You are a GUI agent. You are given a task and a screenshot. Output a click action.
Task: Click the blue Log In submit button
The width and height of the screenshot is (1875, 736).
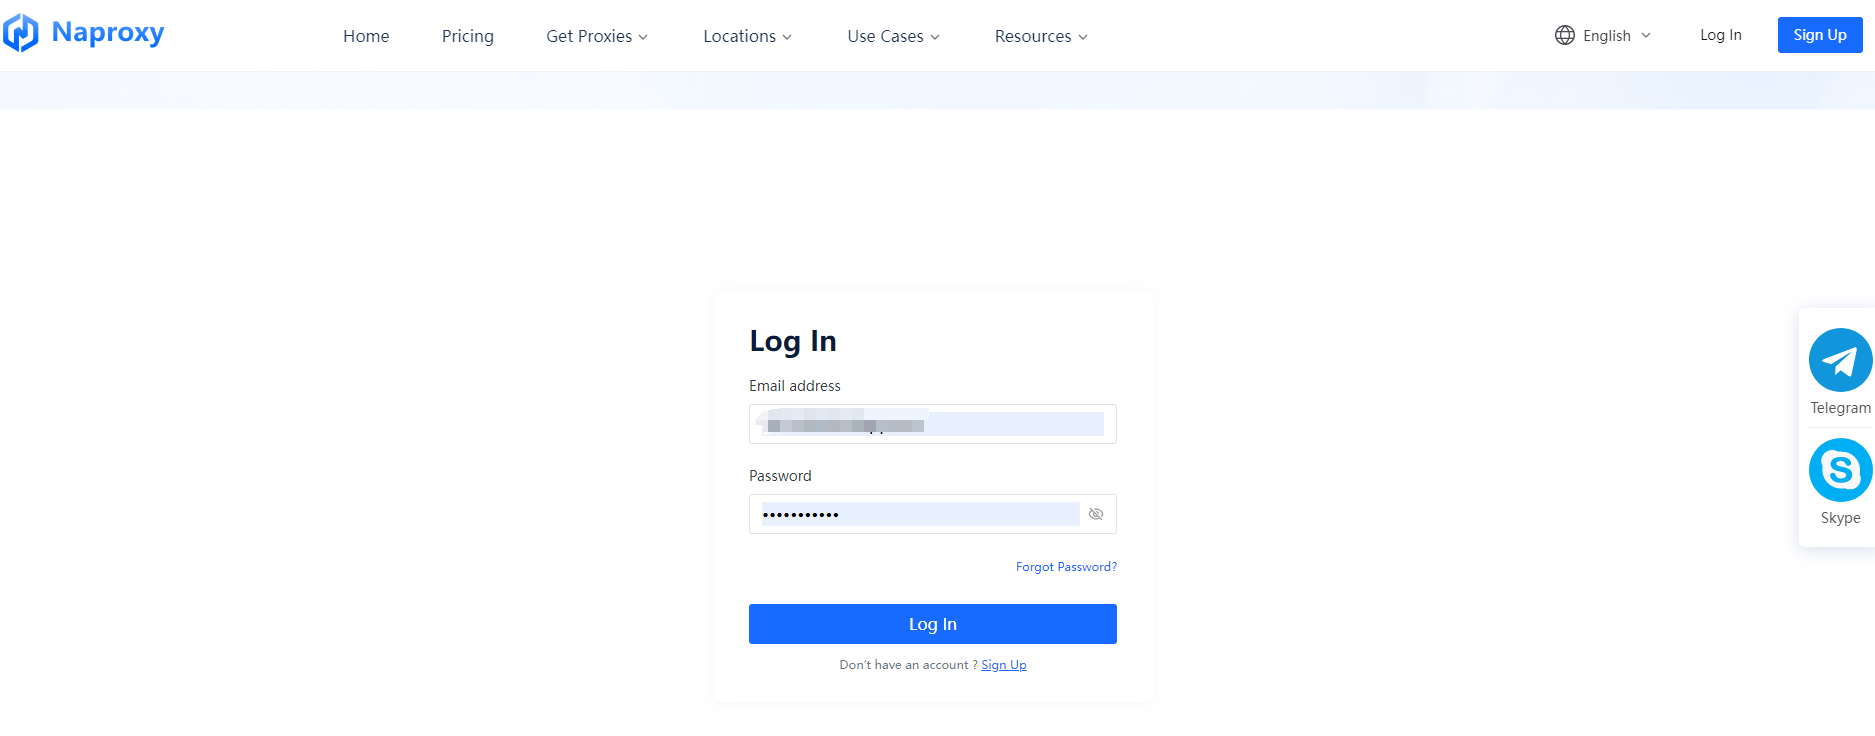pyautogui.click(x=932, y=624)
